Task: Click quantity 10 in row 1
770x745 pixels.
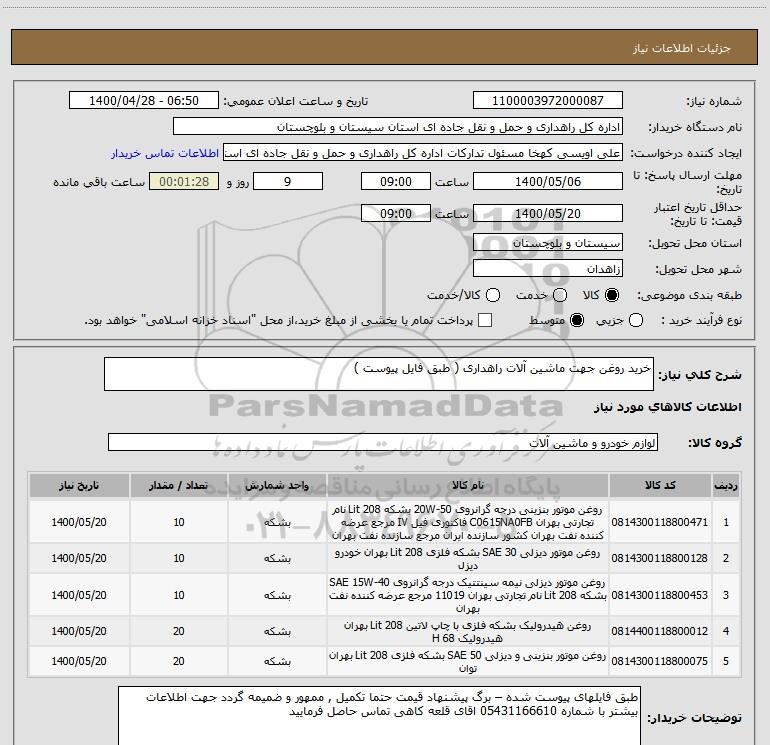Action: coord(179,522)
